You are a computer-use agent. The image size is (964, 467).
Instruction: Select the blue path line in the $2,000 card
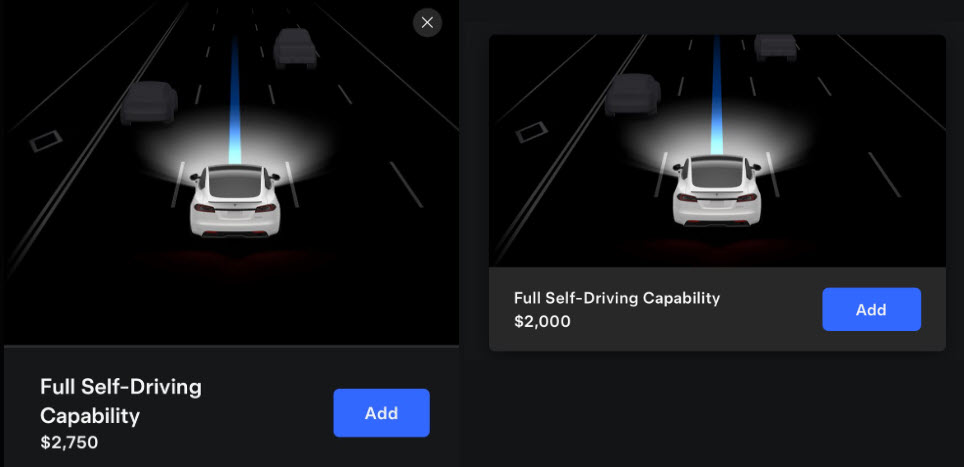coord(717,95)
